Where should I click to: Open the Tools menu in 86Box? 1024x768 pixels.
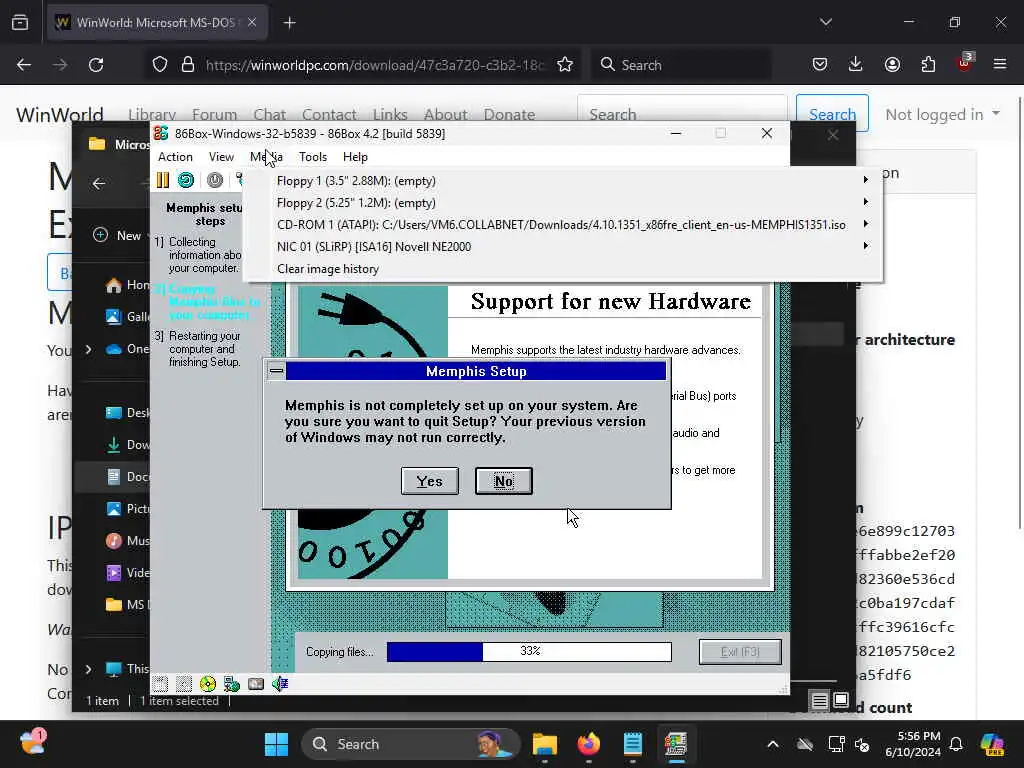pos(313,157)
